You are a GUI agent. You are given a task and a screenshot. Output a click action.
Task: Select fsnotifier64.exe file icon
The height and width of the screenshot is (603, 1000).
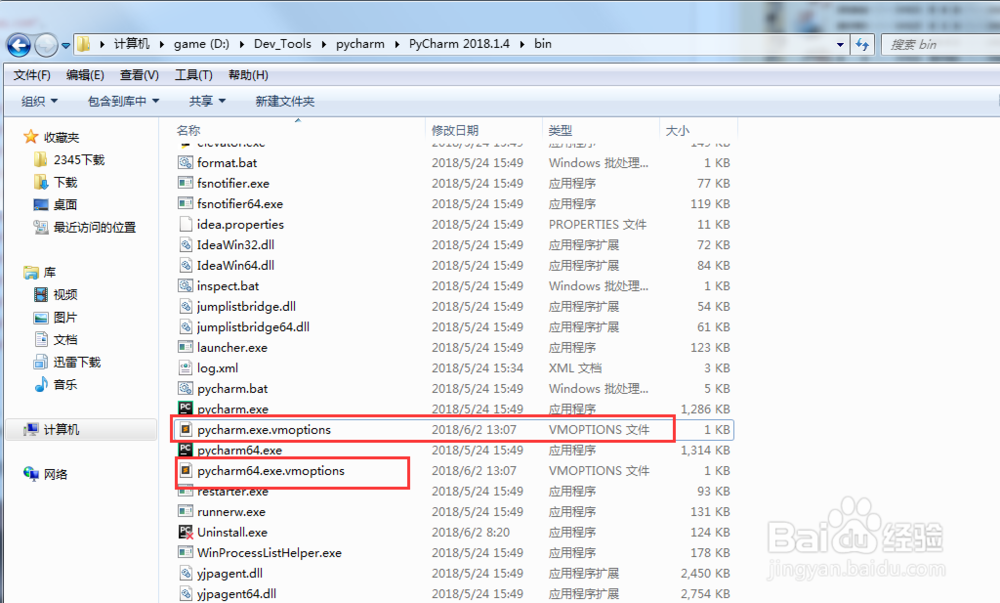click(185, 203)
